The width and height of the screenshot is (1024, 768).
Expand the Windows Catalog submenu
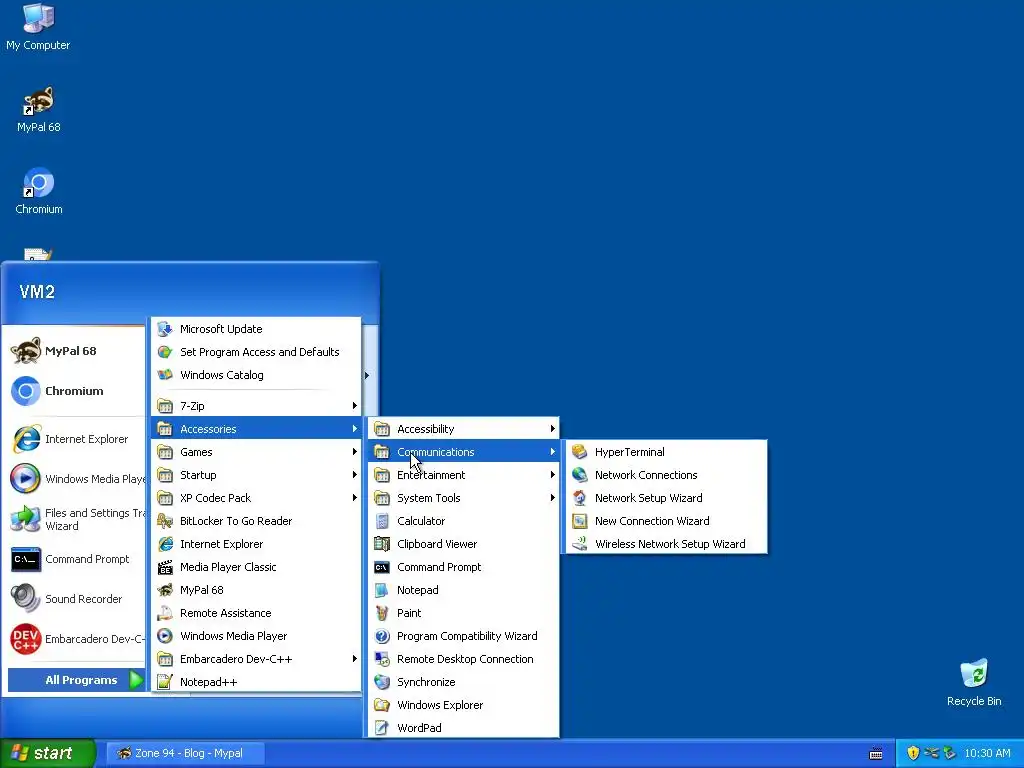[256, 375]
